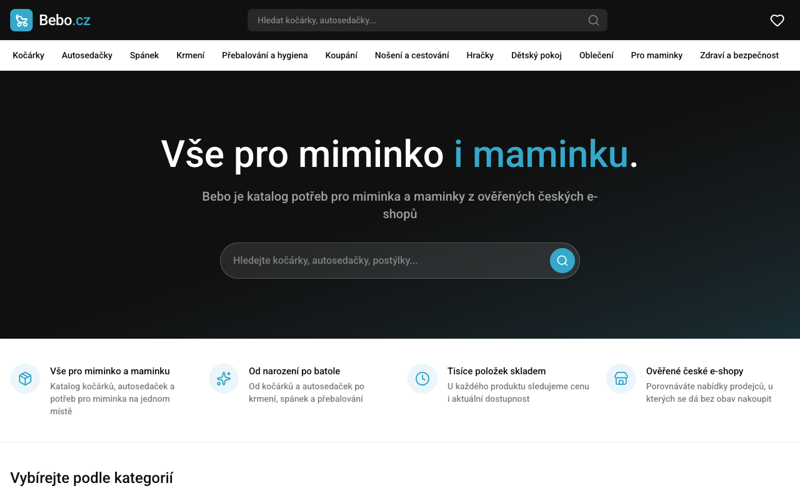Click the "Tisíce položek skladem" feature title
The width and height of the screenshot is (800, 500).
click(x=496, y=371)
